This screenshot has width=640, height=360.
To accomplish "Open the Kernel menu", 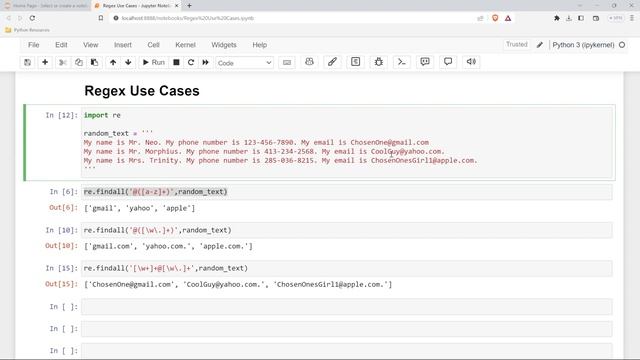I will coord(185,45).
